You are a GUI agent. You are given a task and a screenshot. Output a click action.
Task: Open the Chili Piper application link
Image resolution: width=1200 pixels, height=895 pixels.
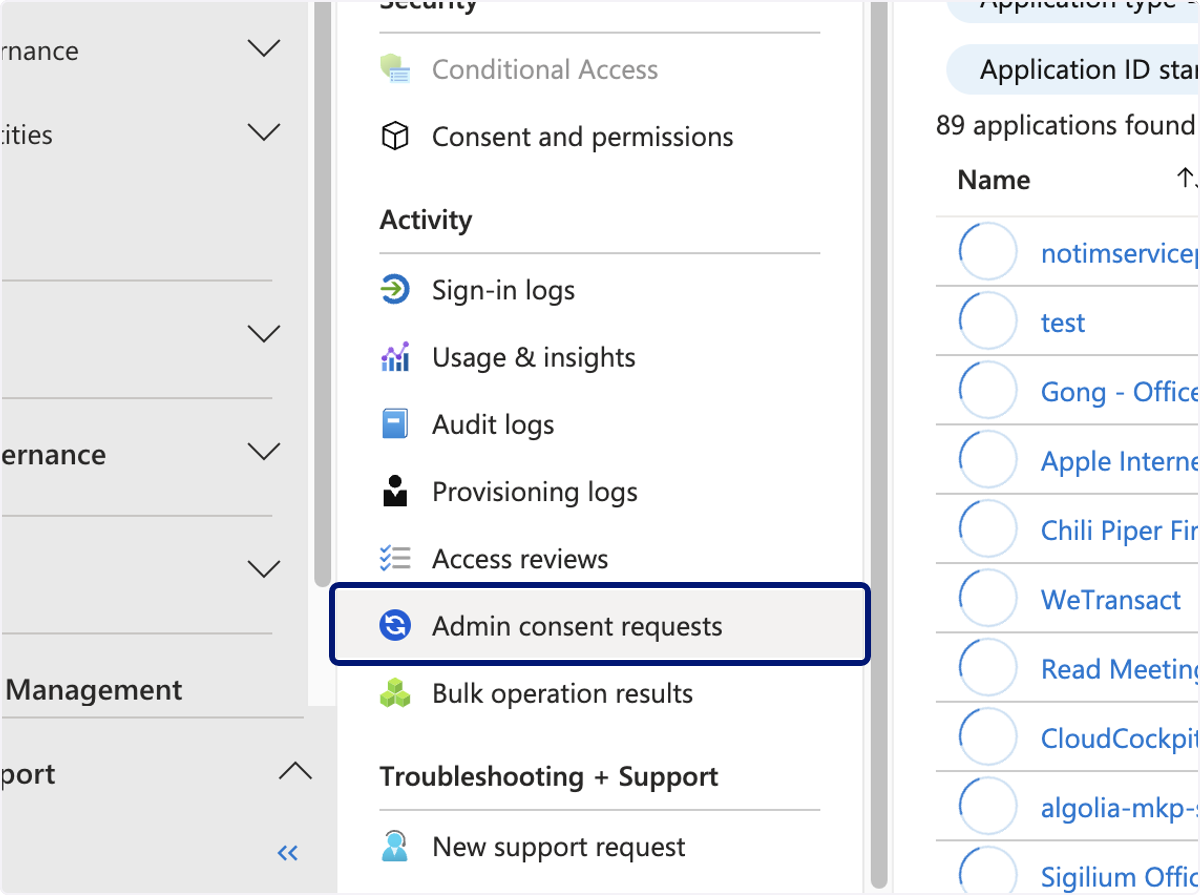[x=1120, y=530]
